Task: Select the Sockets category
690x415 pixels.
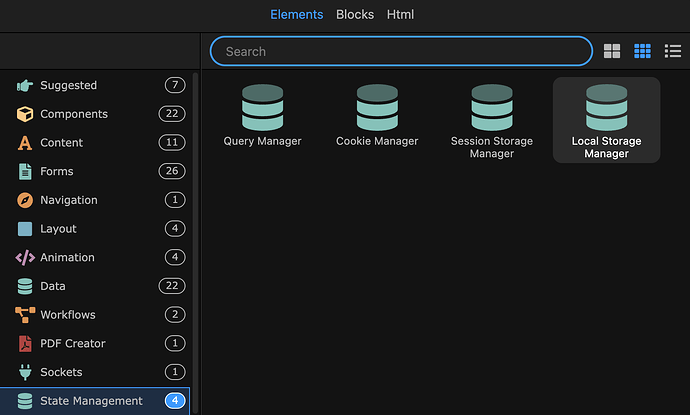Action: [95, 372]
